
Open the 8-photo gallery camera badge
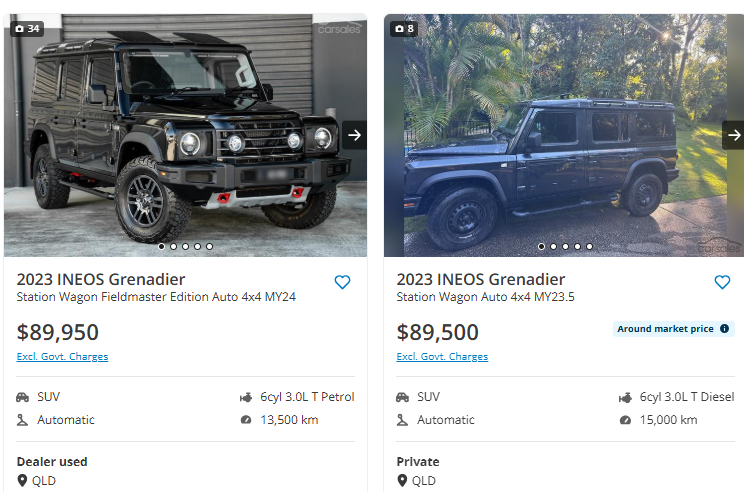click(x=405, y=28)
